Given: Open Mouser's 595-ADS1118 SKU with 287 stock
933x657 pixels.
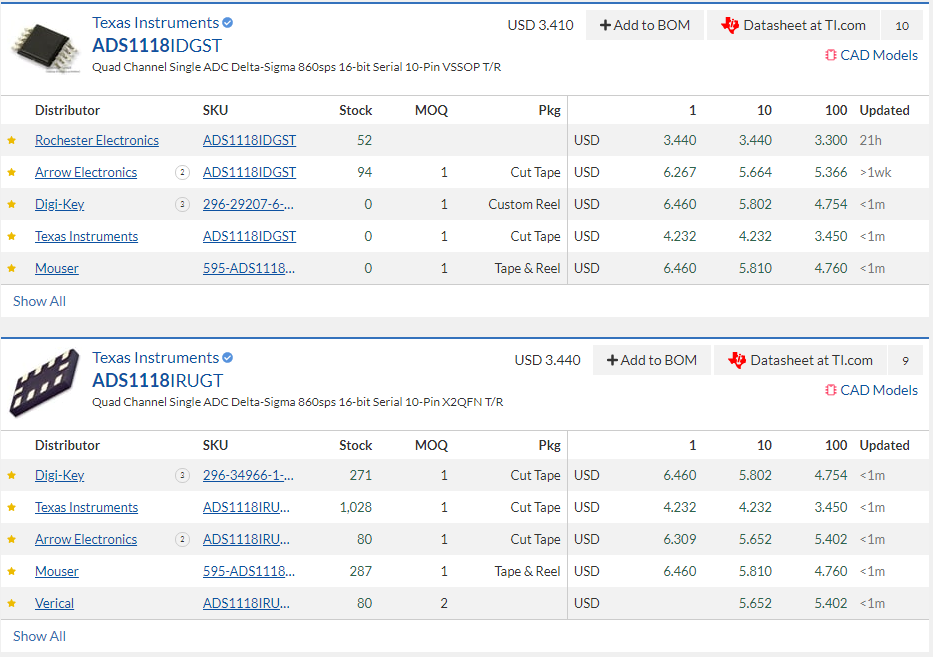Looking at the screenshot, I should [x=249, y=572].
